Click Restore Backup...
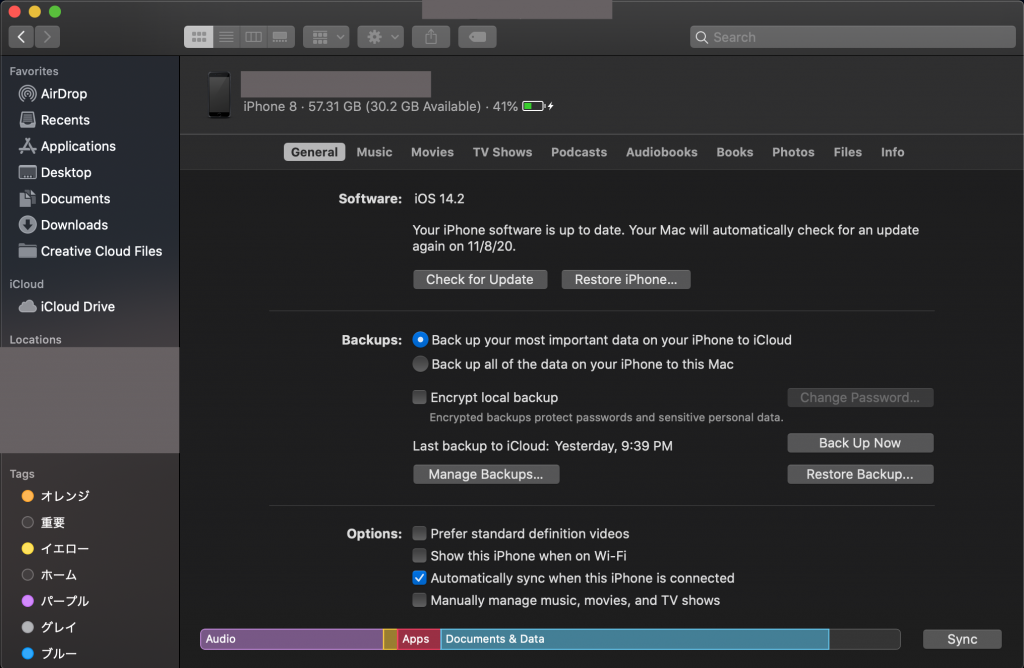The image size is (1024, 668). [860, 474]
